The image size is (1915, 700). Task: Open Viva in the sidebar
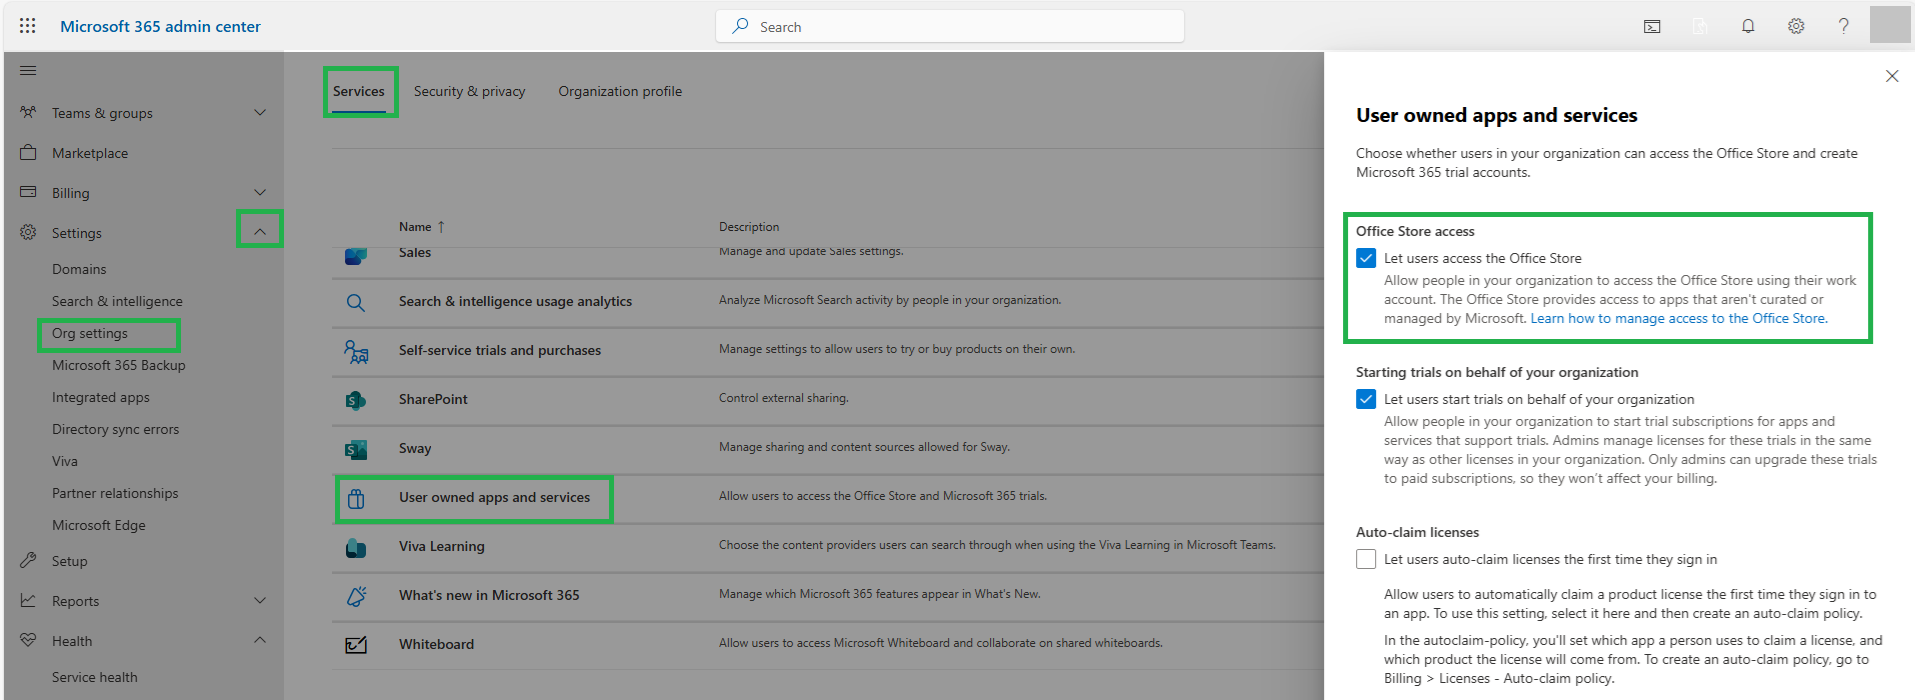click(x=65, y=461)
